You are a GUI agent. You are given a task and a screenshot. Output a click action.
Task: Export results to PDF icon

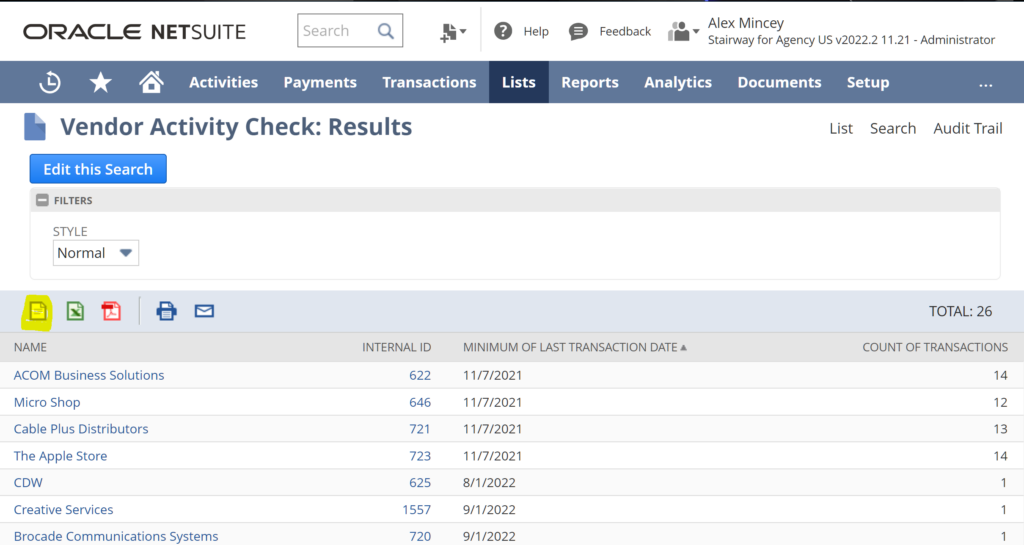tap(112, 311)
